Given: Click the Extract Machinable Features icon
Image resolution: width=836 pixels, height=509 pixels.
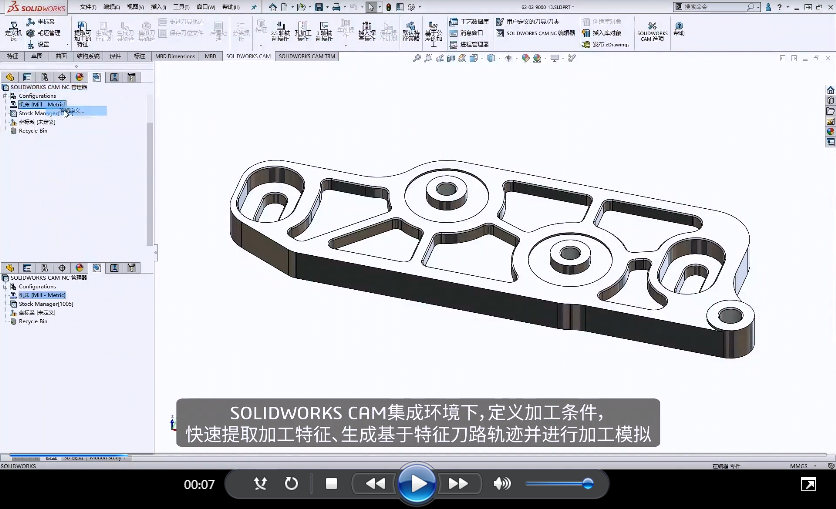Looking at the screenshot, I should pyautogui.click(x=82, y=33).
